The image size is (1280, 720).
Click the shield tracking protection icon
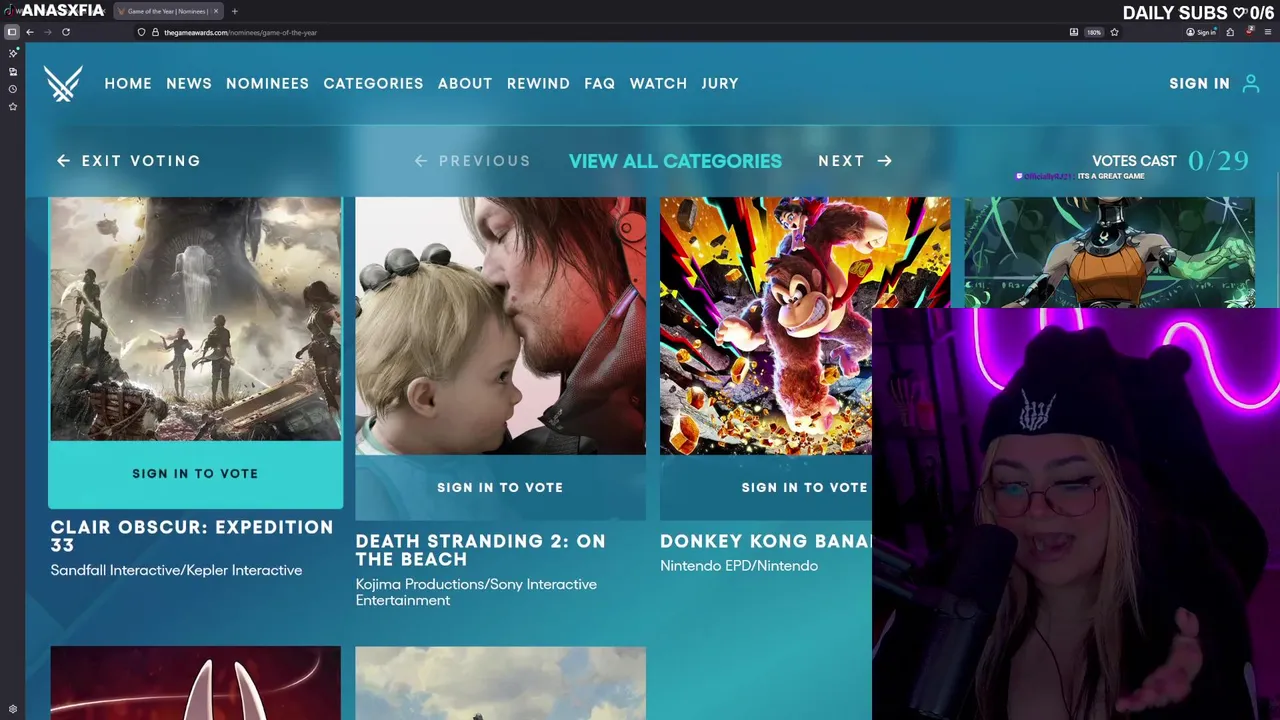click(141, 32)
